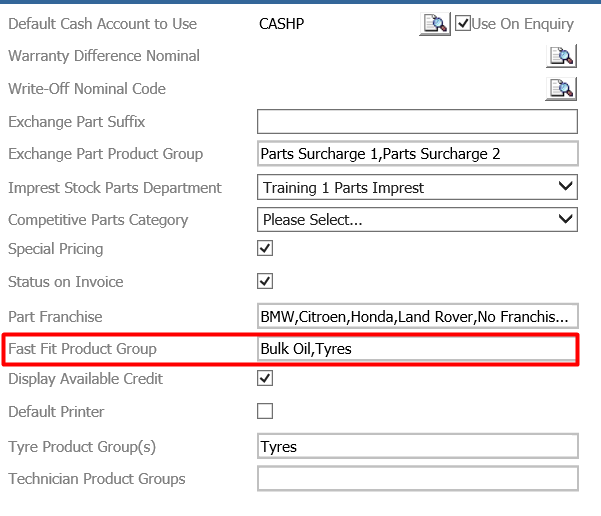Uncheck the Special Pricing checkbox

[265, 248]
